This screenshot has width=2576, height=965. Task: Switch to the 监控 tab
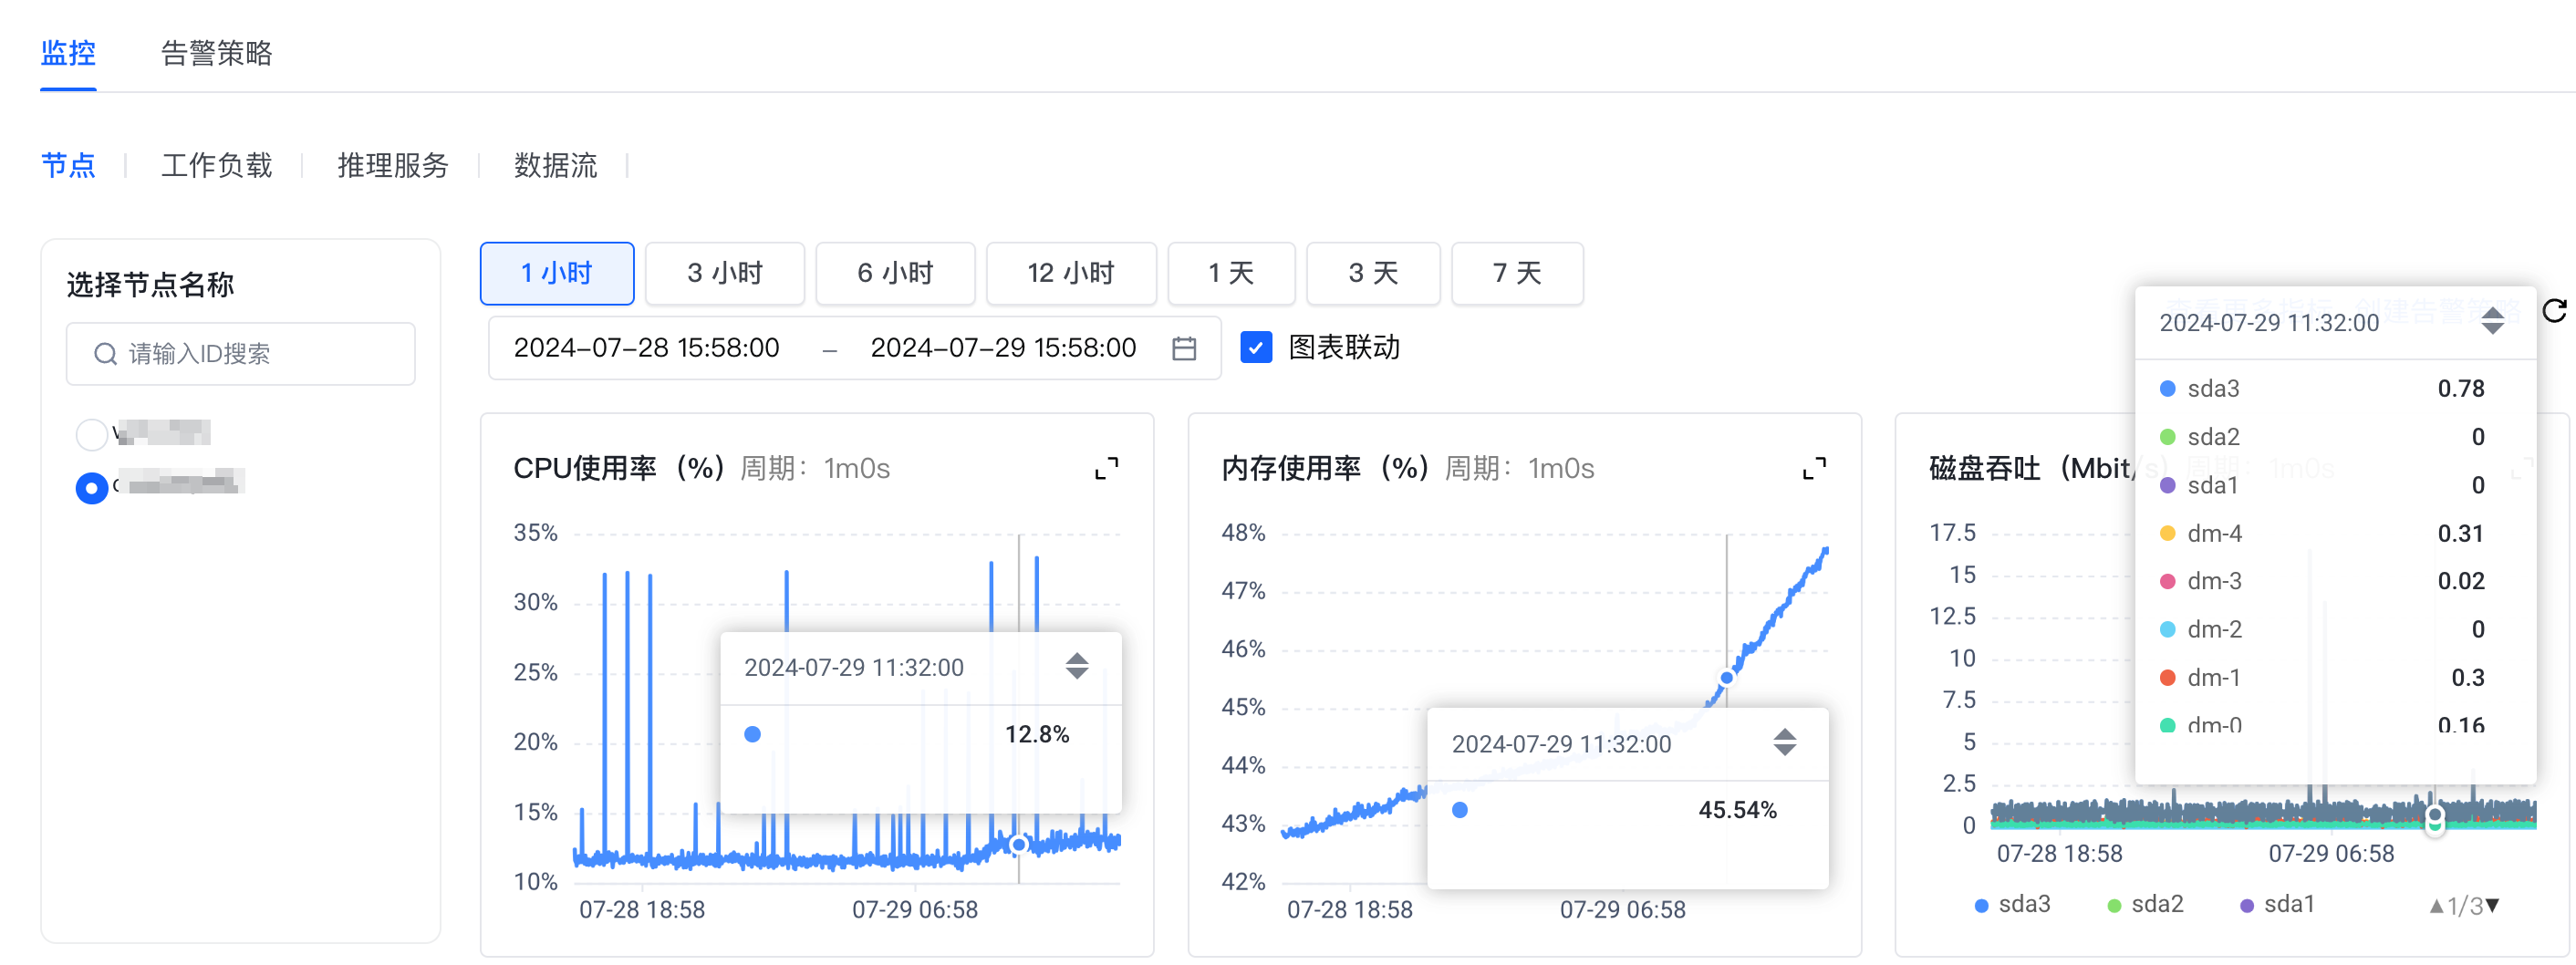[68, 53]
